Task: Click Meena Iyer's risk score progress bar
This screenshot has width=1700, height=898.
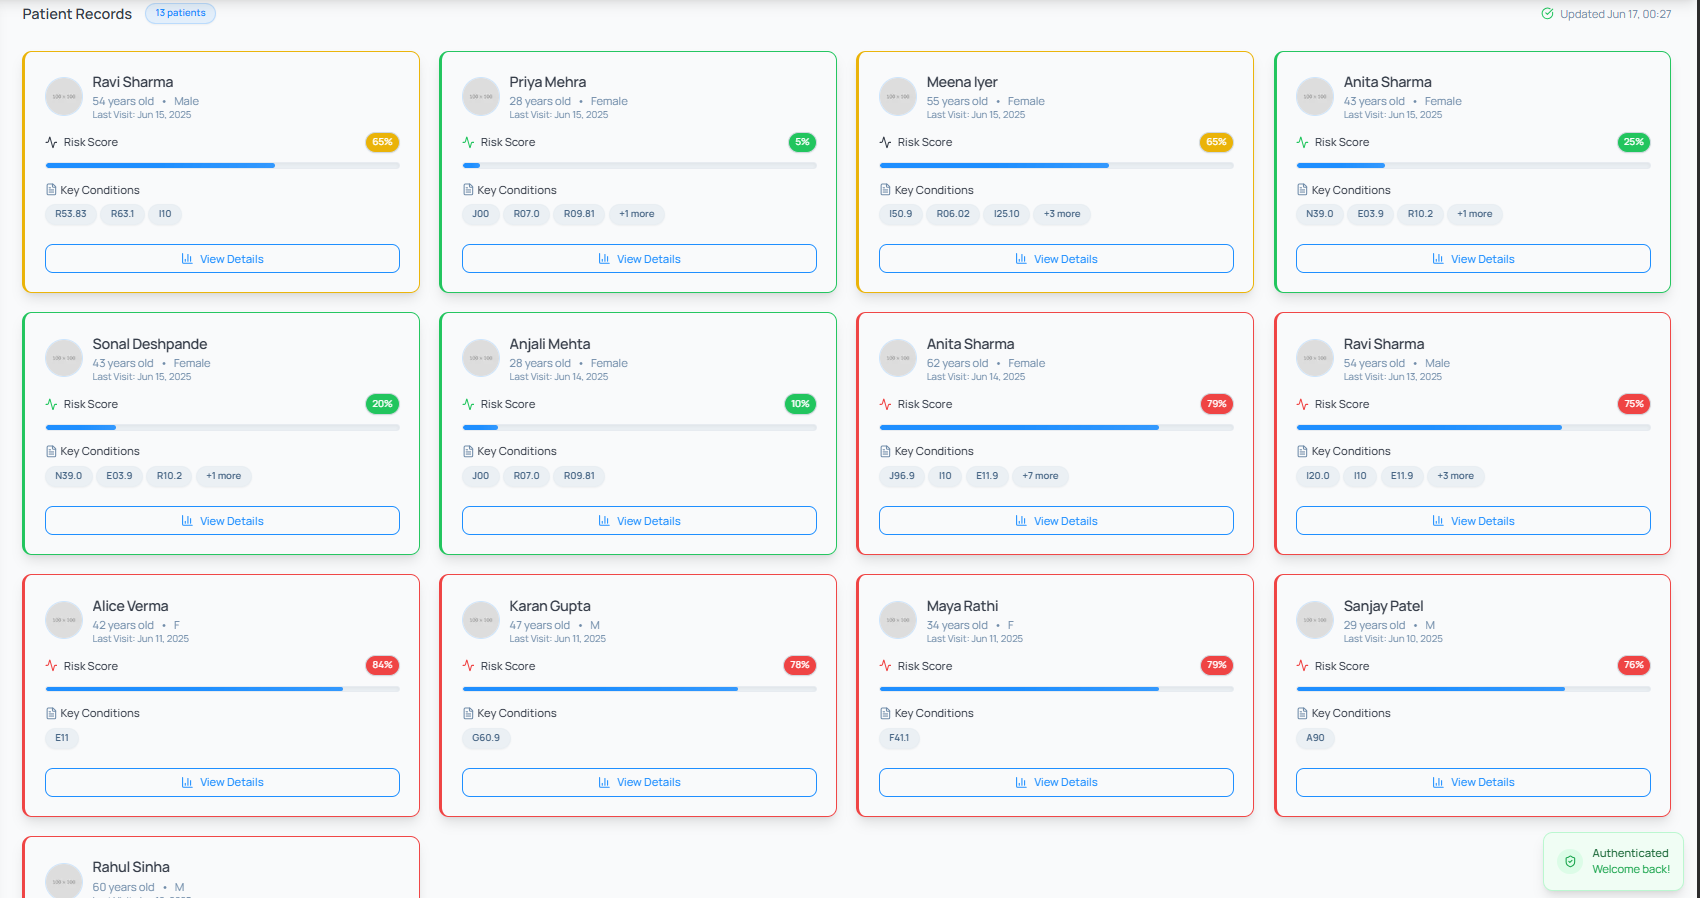Action: 1056,165
